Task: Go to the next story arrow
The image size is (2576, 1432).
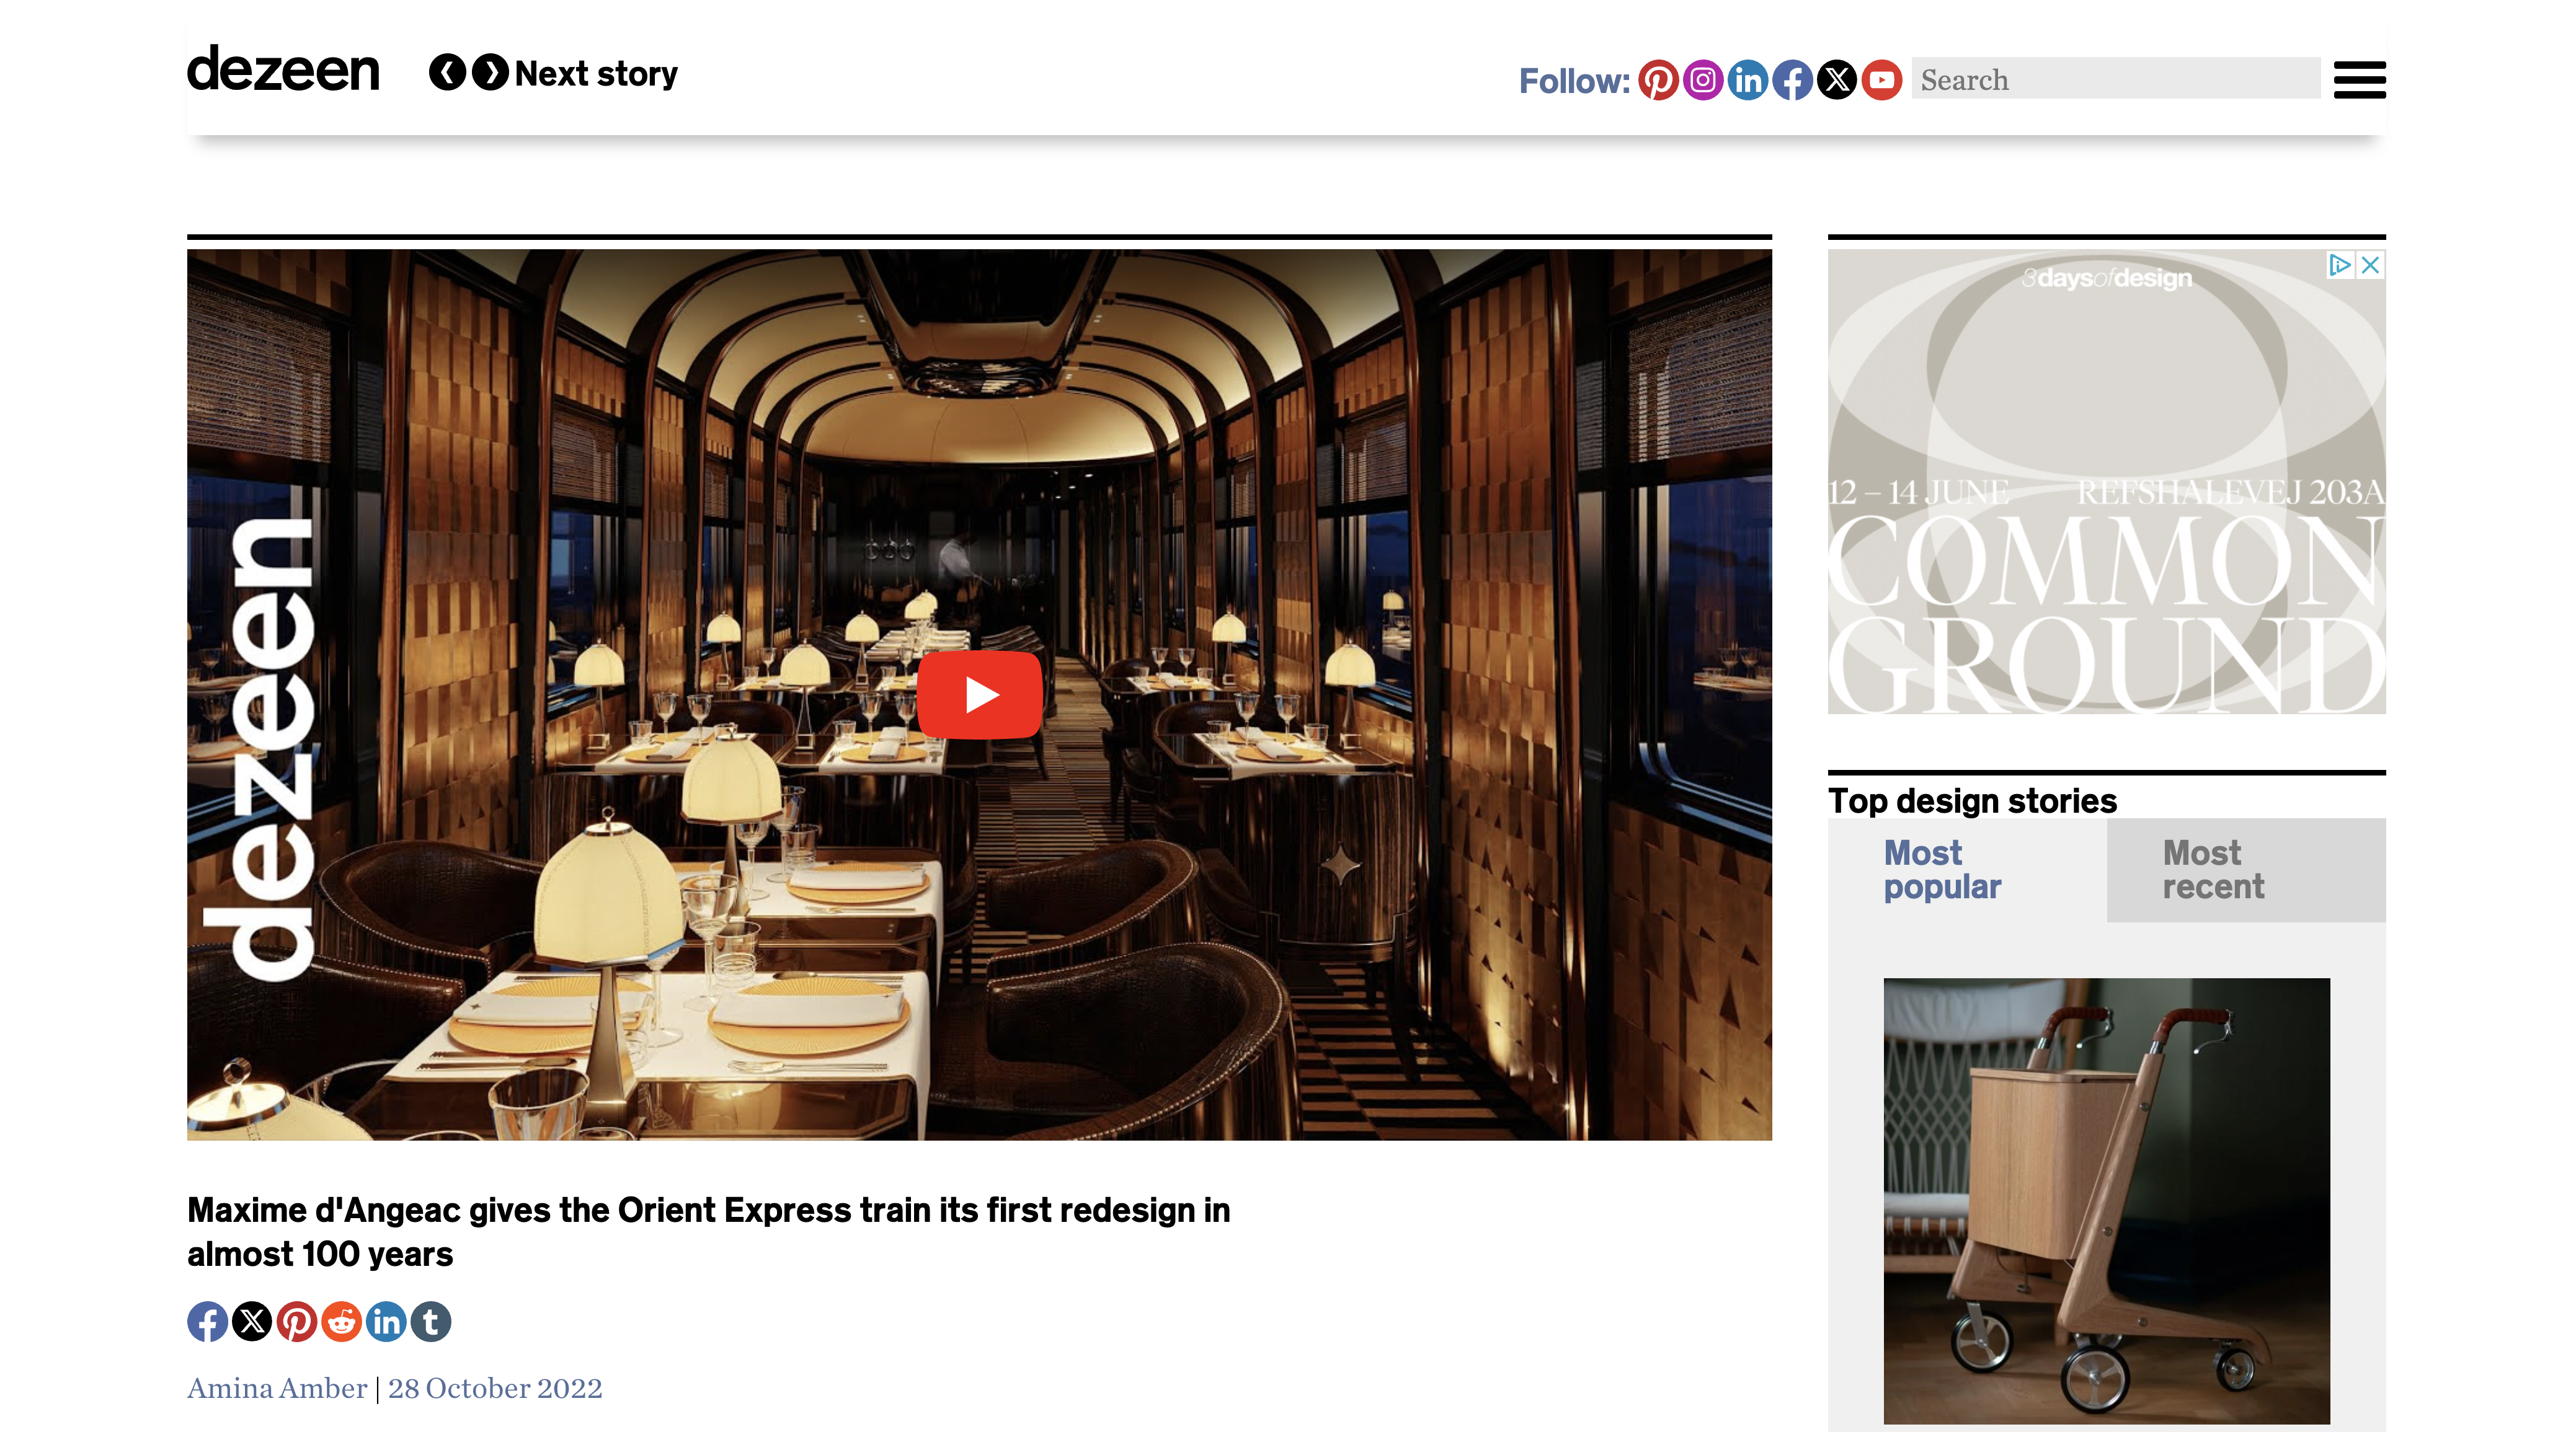Action: (490, 73)
